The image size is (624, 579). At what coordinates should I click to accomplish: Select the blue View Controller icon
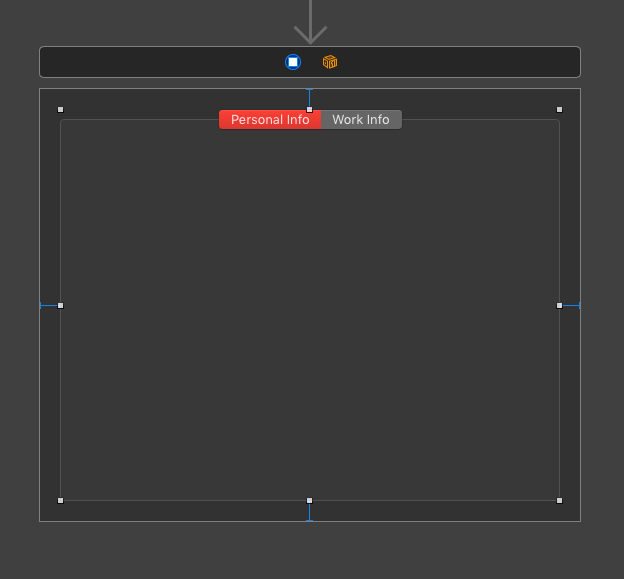click(x=293, y=62)
